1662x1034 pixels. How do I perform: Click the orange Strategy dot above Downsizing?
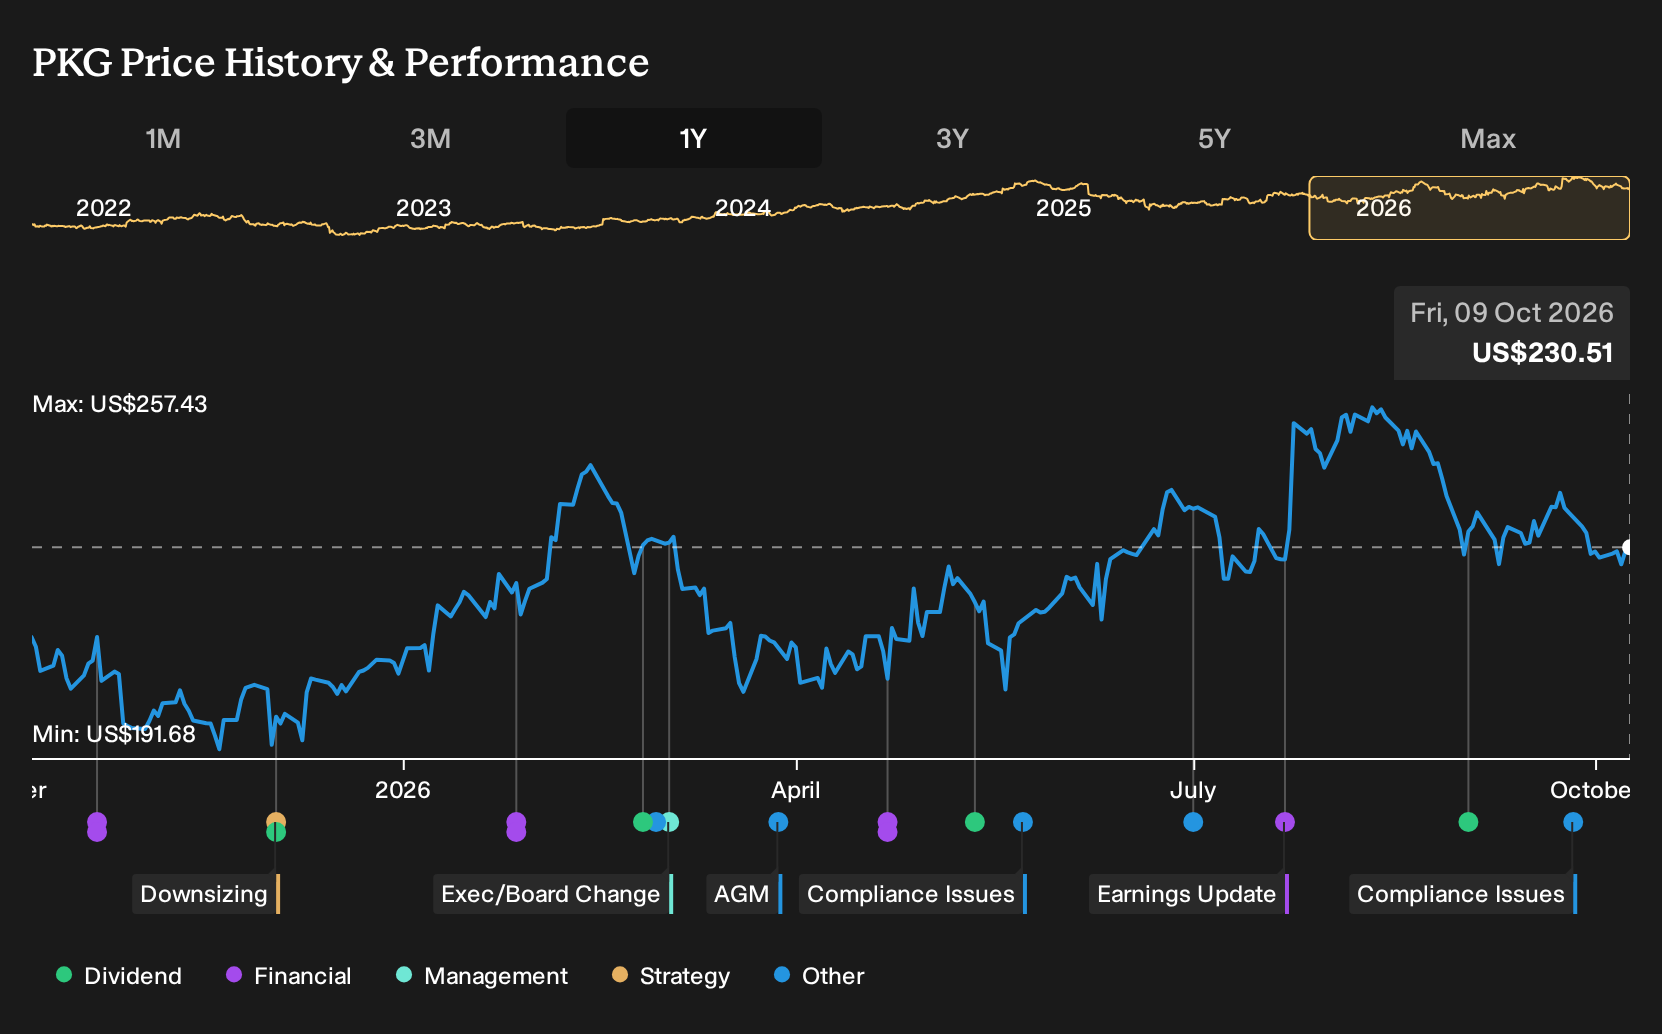point(276,822)
